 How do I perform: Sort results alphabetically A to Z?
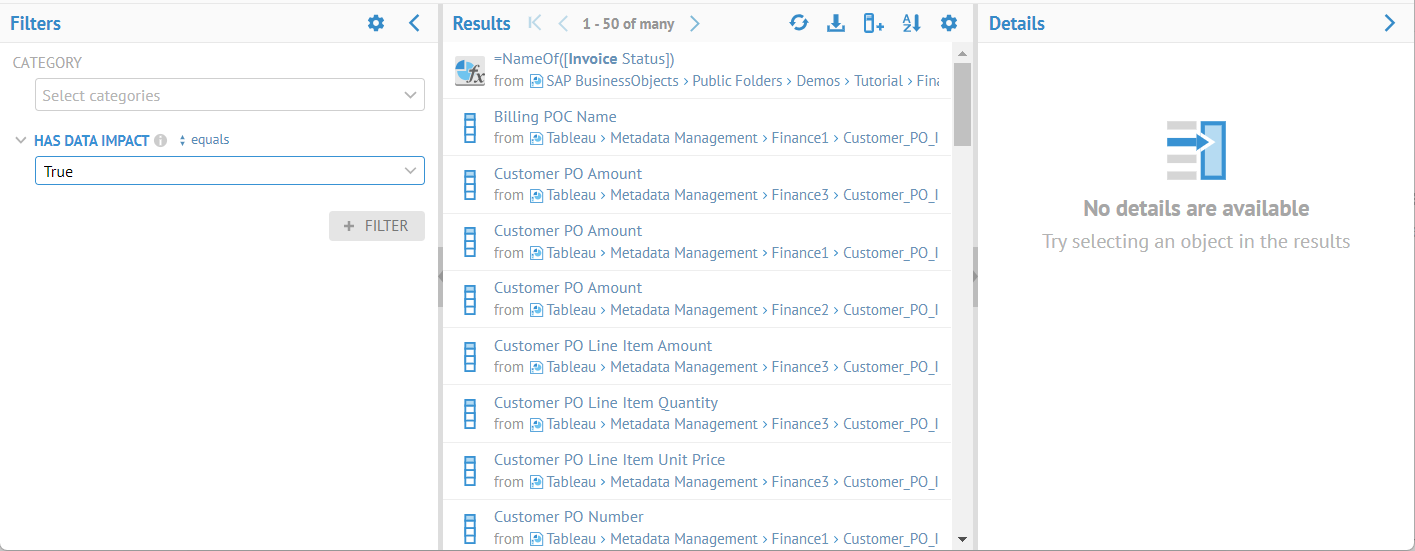(911, 23)
